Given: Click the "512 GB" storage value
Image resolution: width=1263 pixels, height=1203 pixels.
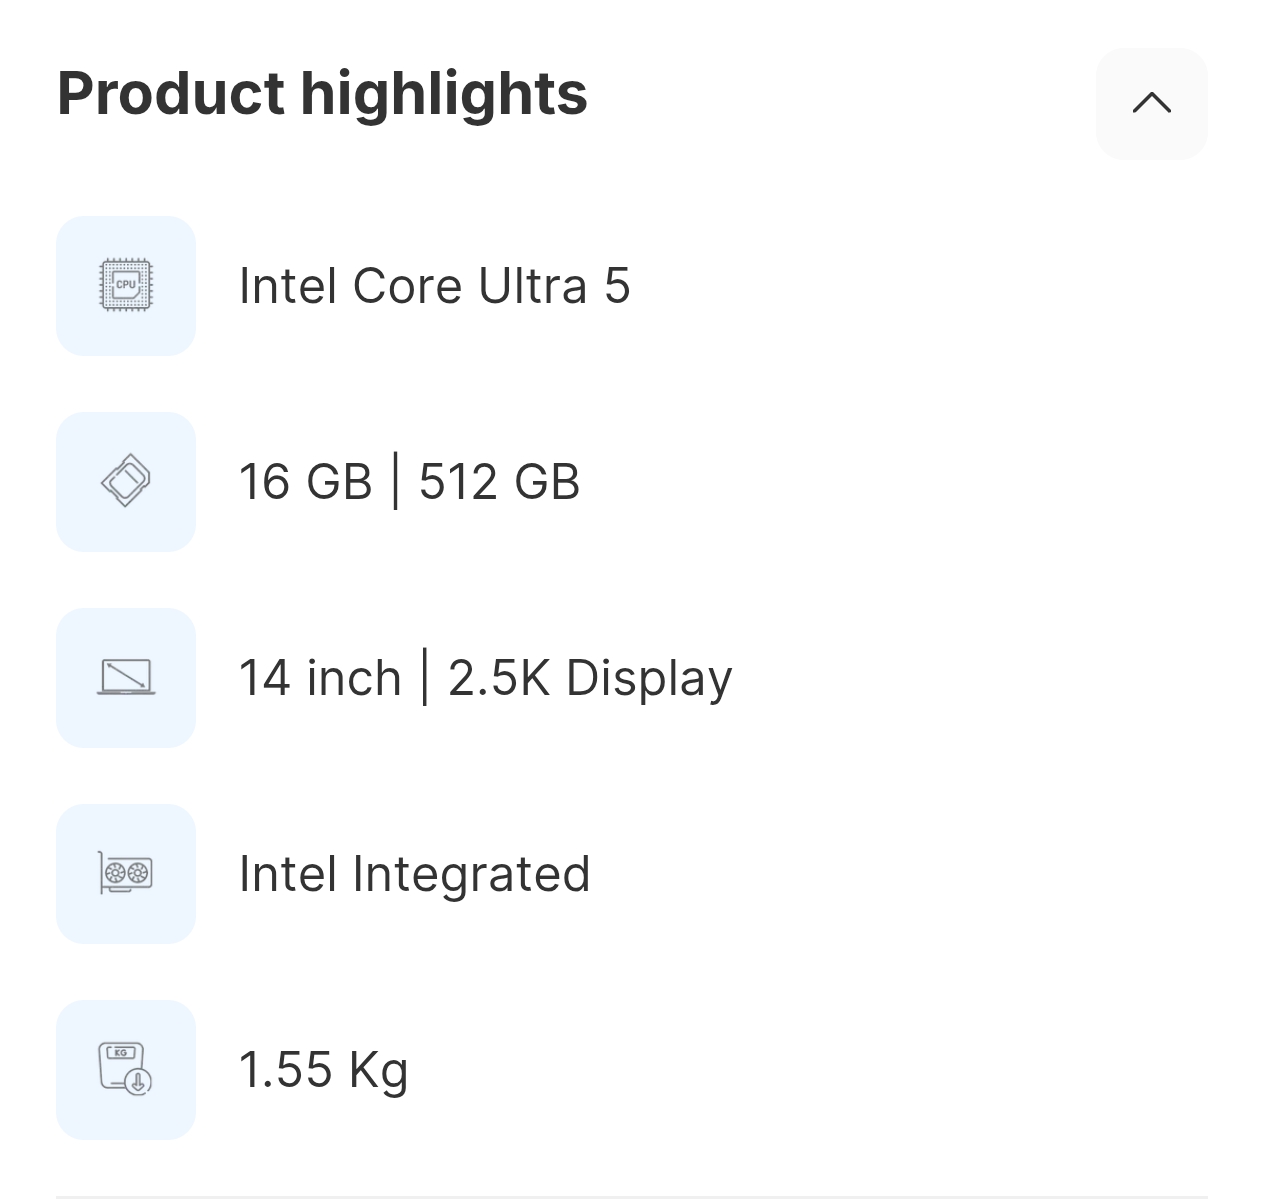Looking at the screenshot, I should point(499,481).
